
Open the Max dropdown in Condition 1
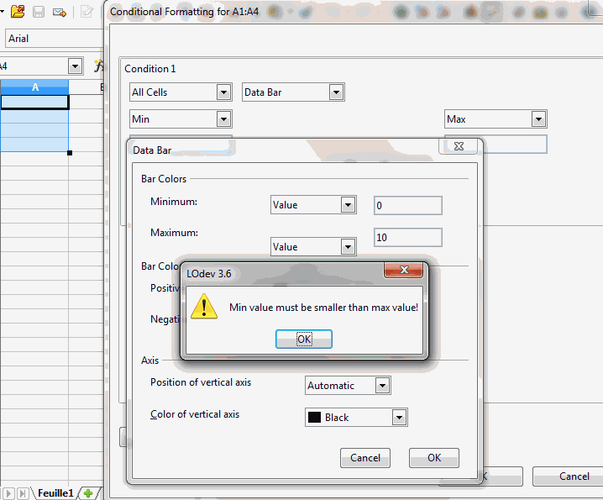495,119
